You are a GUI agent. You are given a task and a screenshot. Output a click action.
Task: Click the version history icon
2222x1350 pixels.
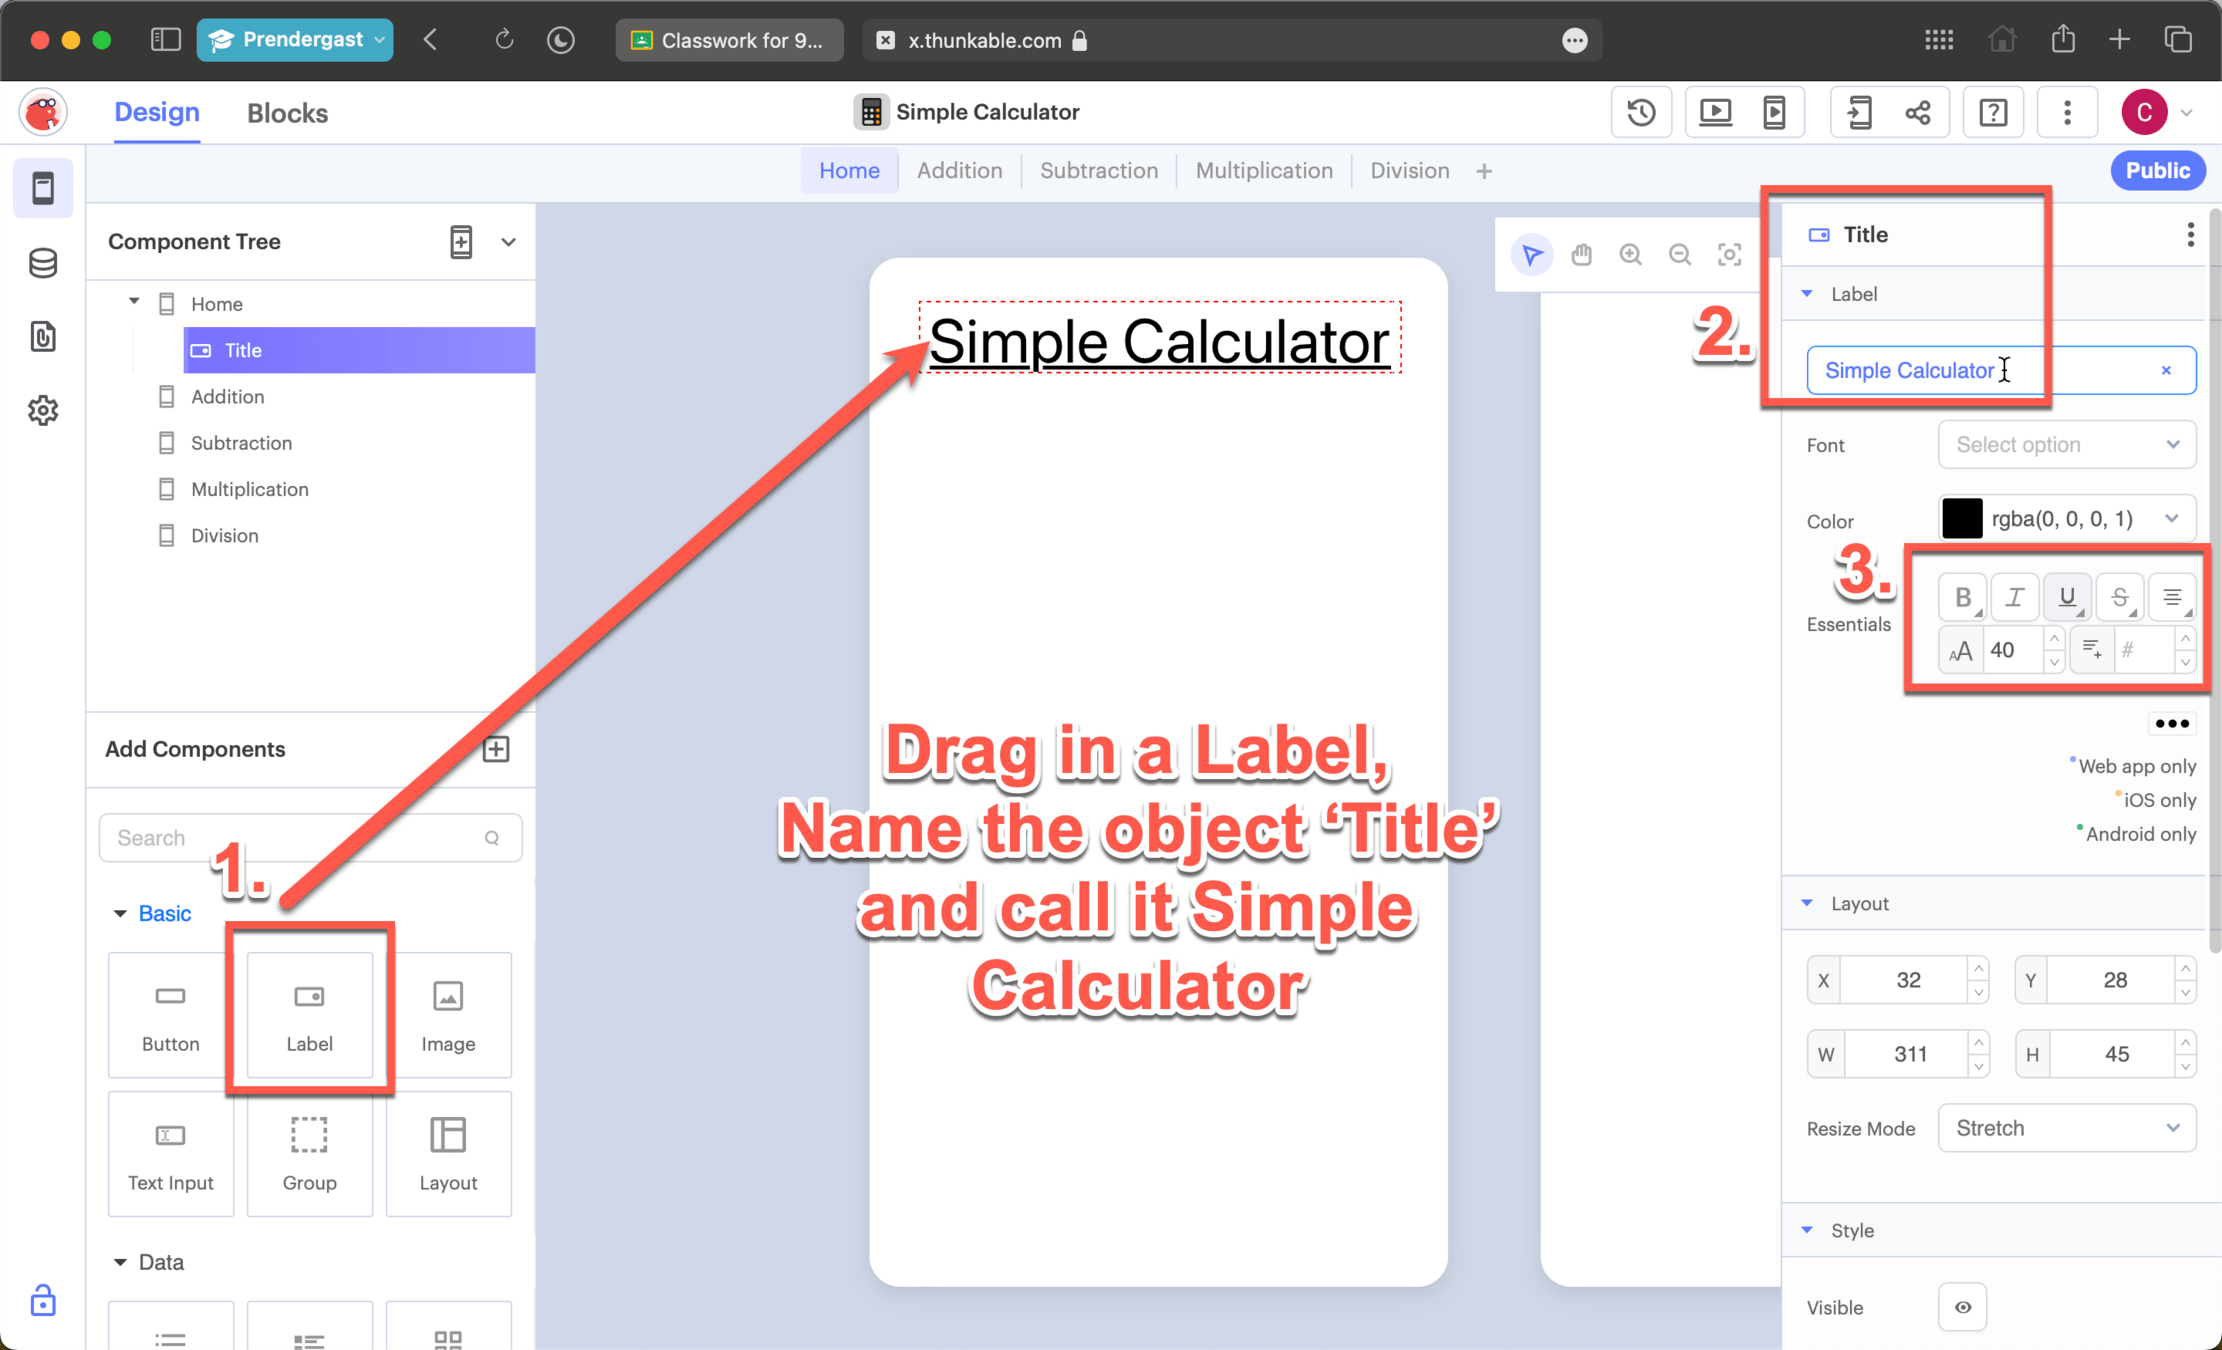coord(1641,112)
